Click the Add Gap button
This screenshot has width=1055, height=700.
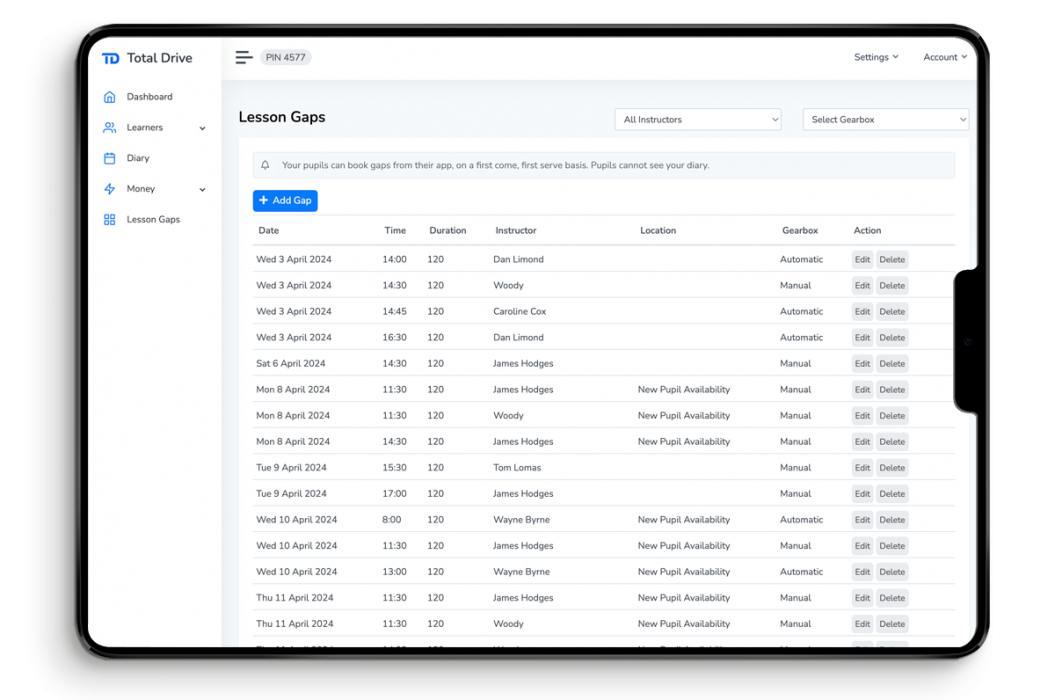[x=285, y=200]
